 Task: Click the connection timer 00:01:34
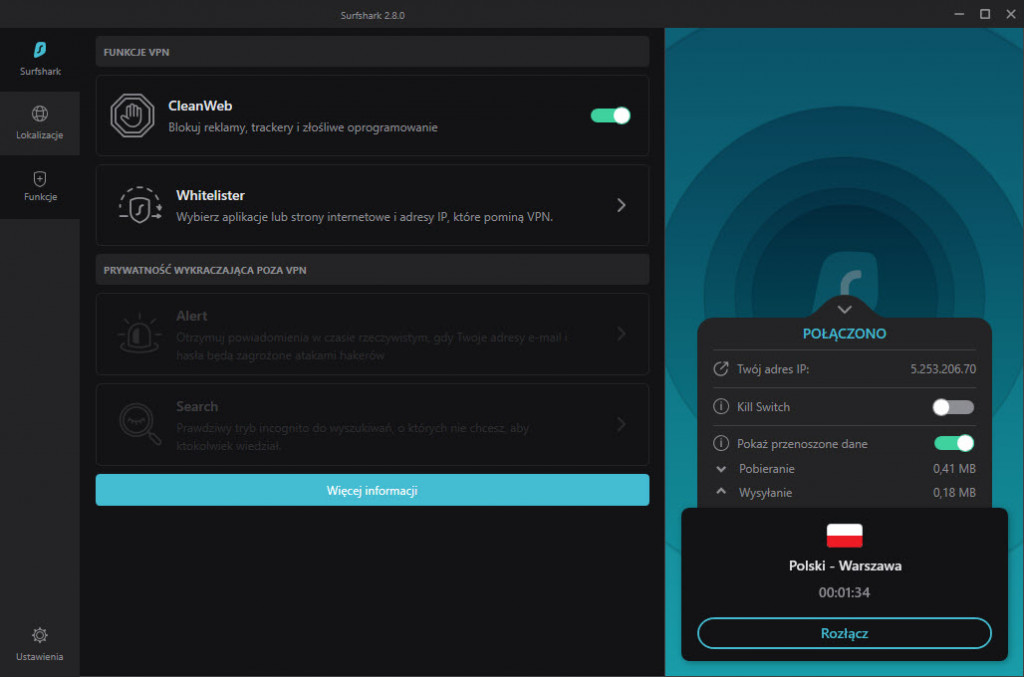point(844,593)
